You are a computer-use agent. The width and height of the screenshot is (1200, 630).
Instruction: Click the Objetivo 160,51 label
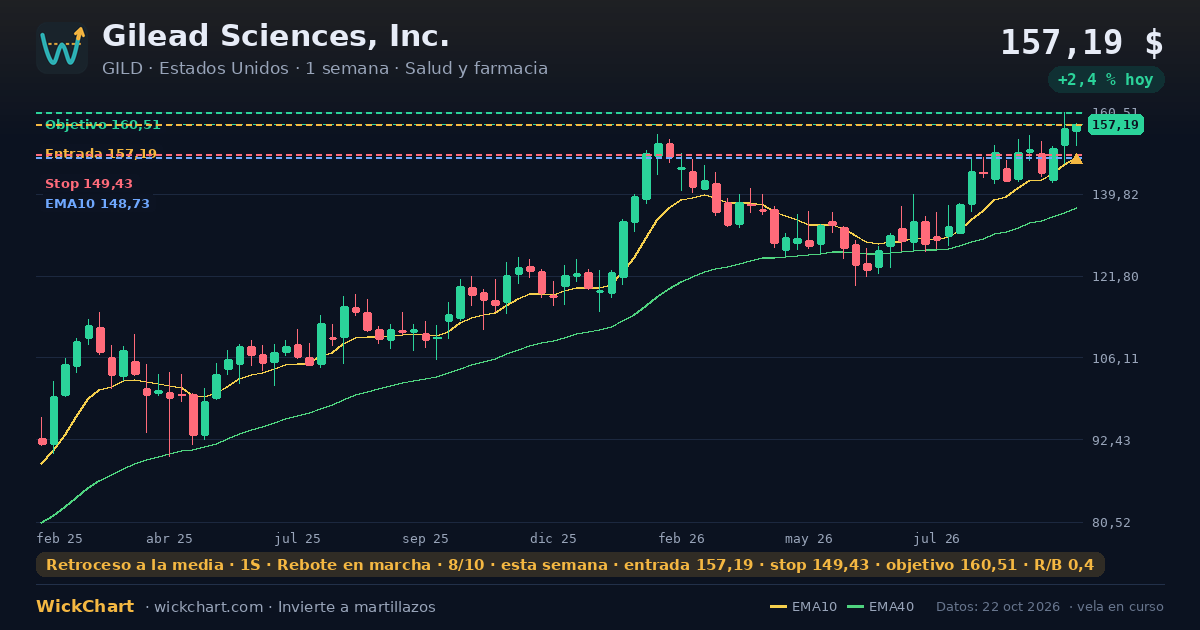pos(103,124)
